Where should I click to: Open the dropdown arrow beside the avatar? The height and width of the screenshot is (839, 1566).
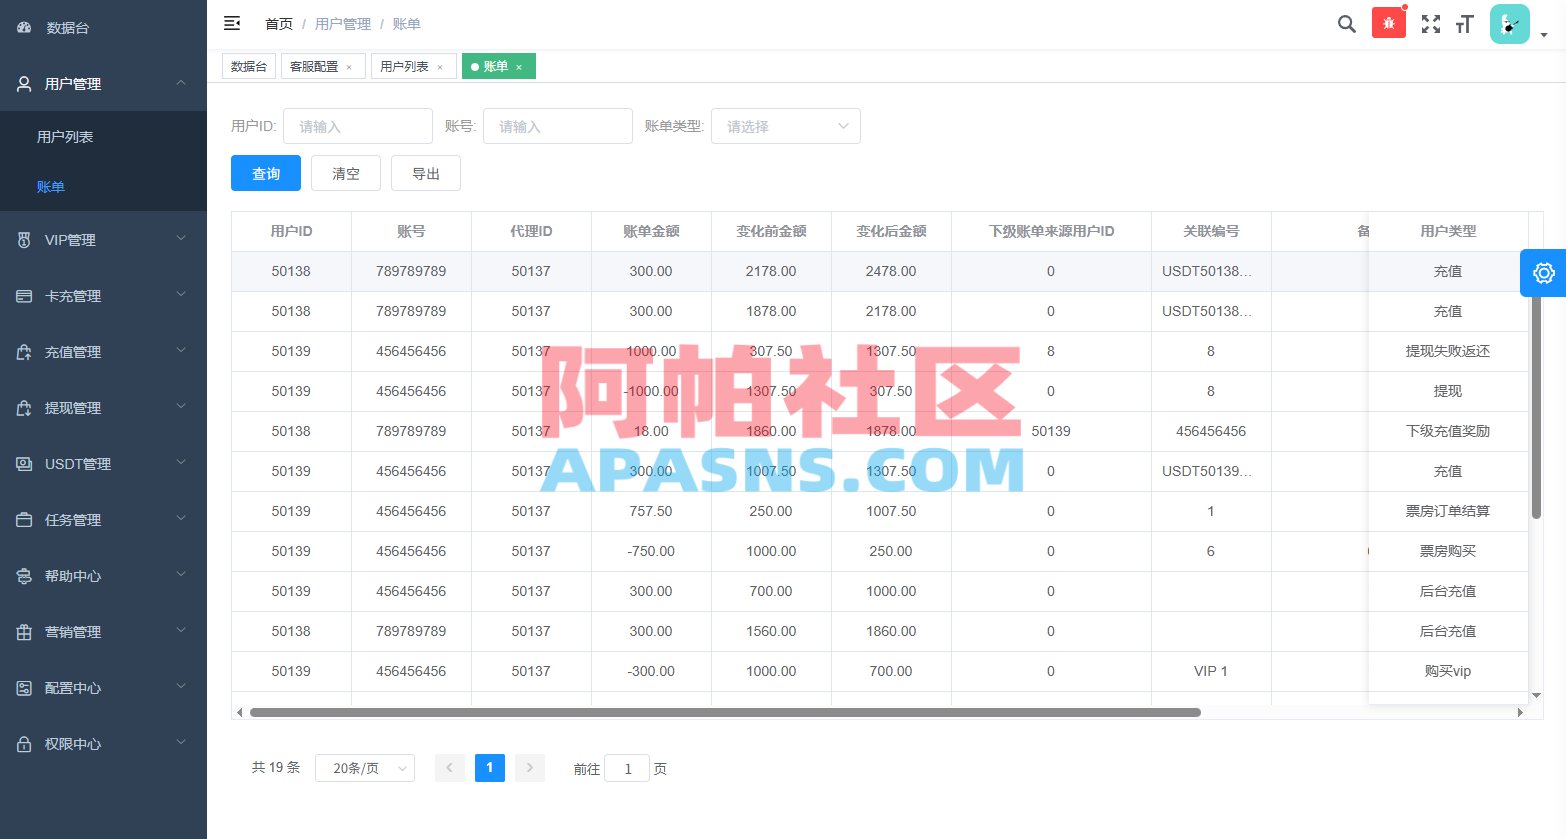[x=1544, y=34]
